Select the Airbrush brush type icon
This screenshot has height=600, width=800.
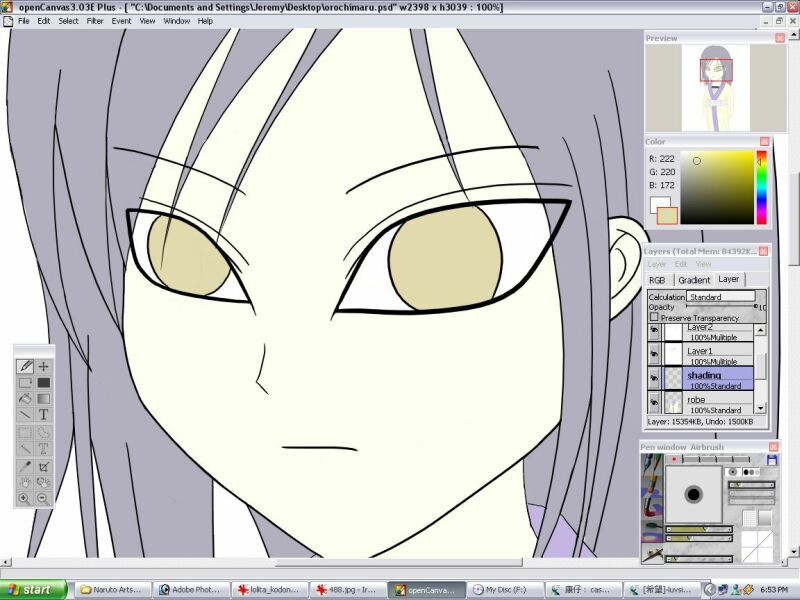pos(652,554)
